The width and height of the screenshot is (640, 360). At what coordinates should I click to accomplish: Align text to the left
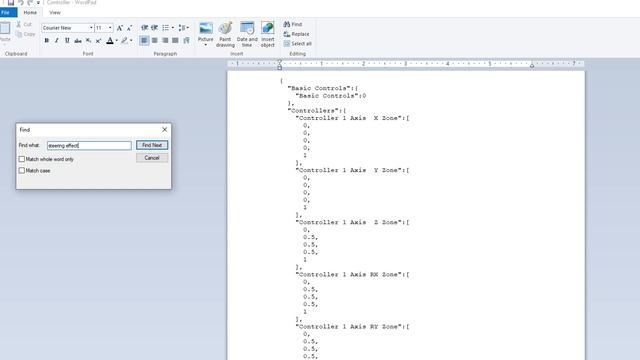pos(144,40)
